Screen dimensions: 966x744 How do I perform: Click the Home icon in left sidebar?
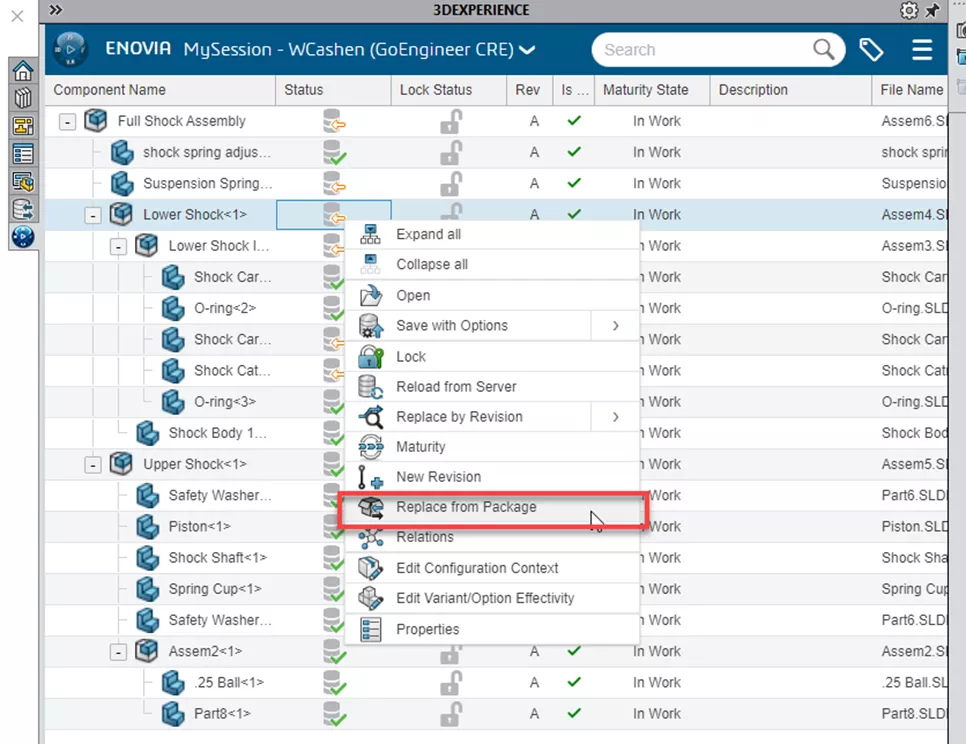pos(22,72)
